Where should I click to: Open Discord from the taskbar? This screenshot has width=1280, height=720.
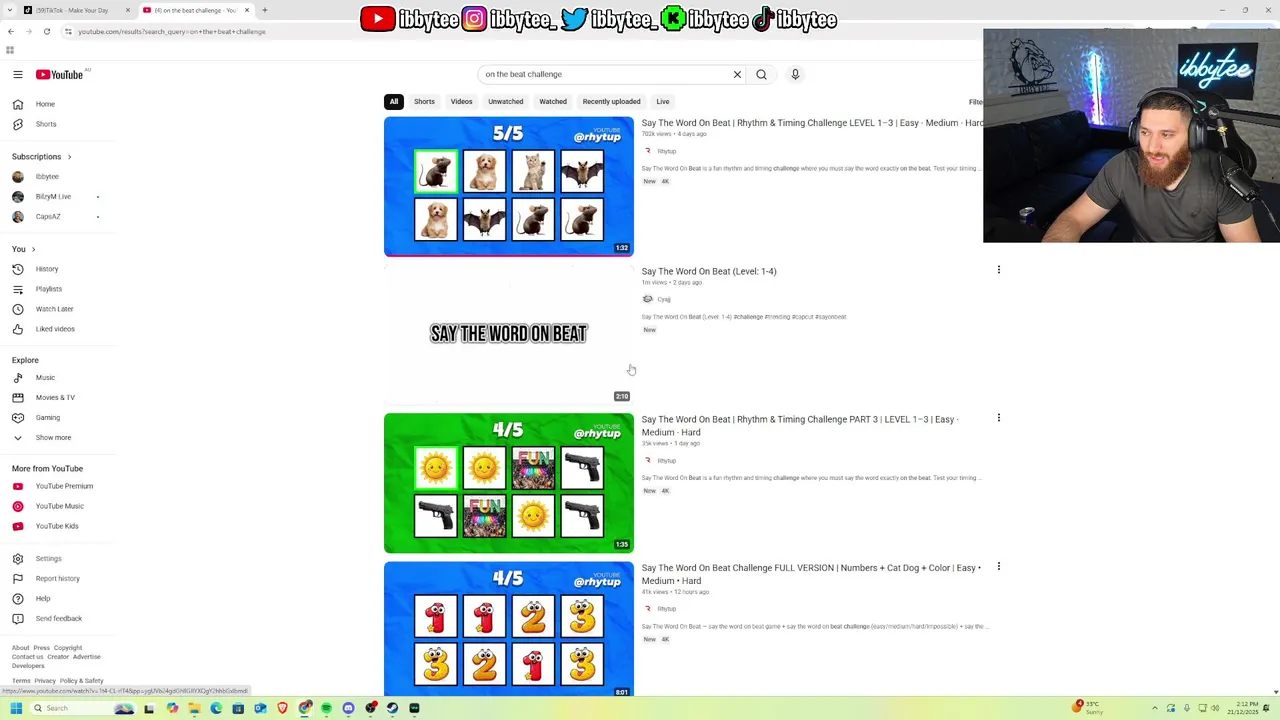(x=348, y=708)
